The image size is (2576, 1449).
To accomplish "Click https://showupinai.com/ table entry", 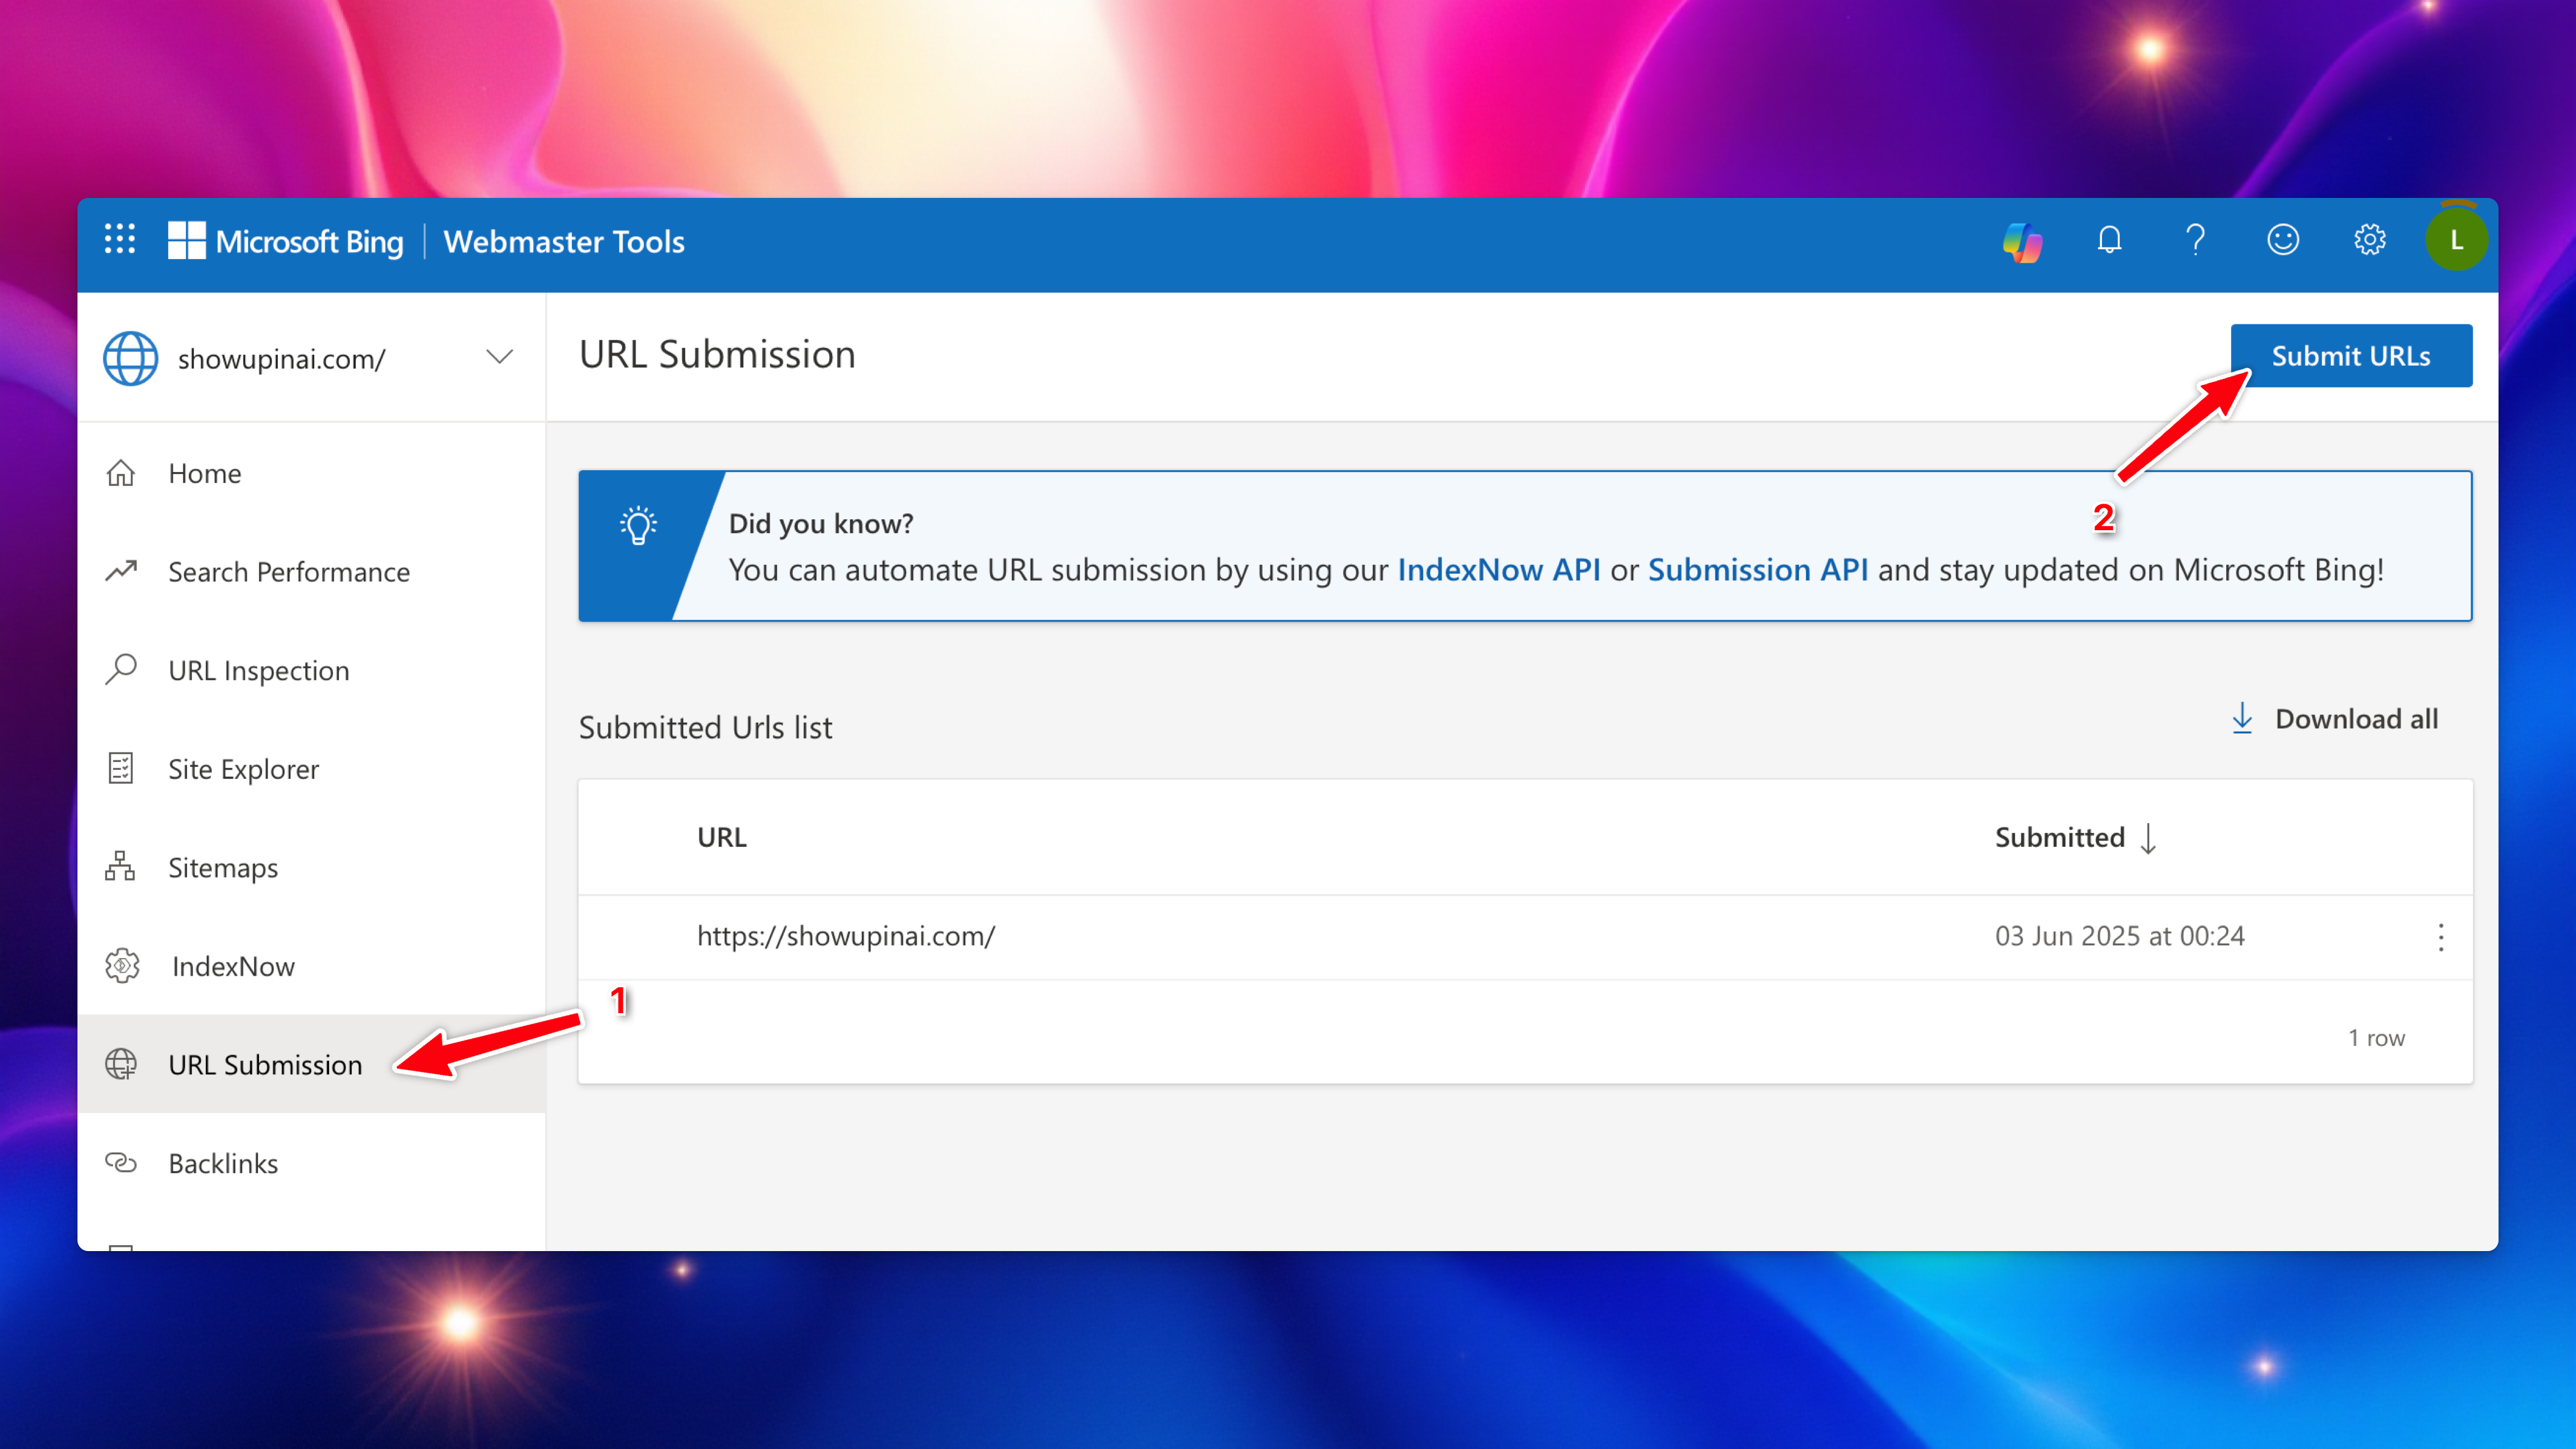I will coord(846,936).
